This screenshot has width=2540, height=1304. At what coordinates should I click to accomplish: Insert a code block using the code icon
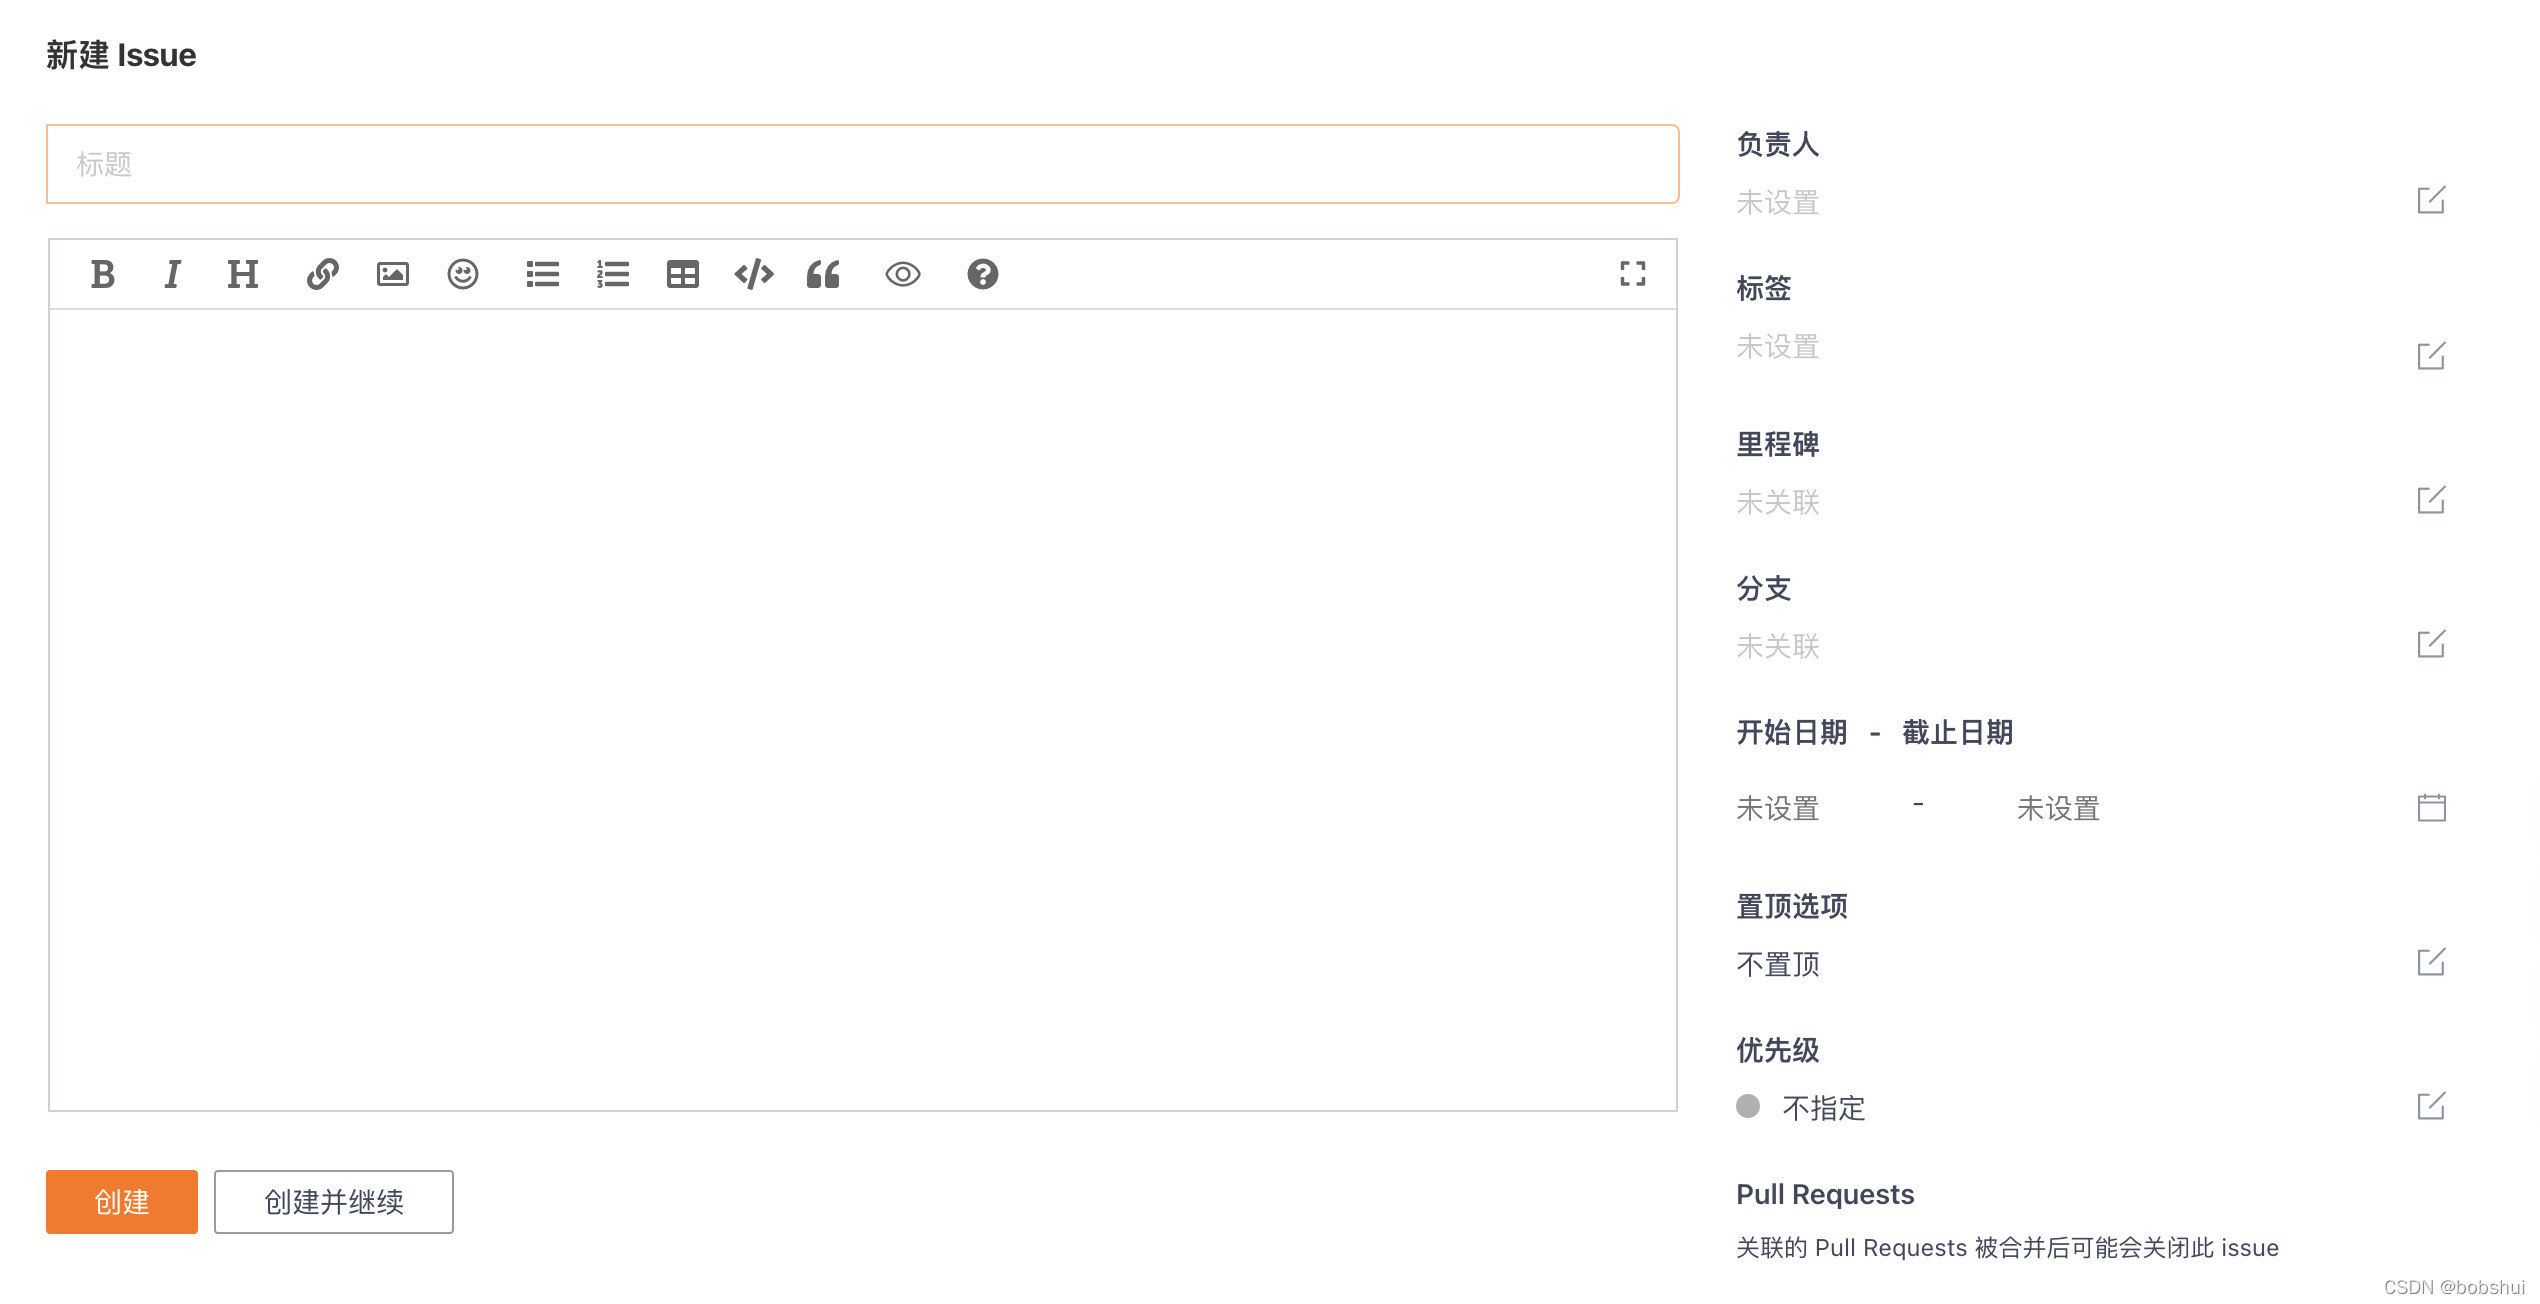753,274
